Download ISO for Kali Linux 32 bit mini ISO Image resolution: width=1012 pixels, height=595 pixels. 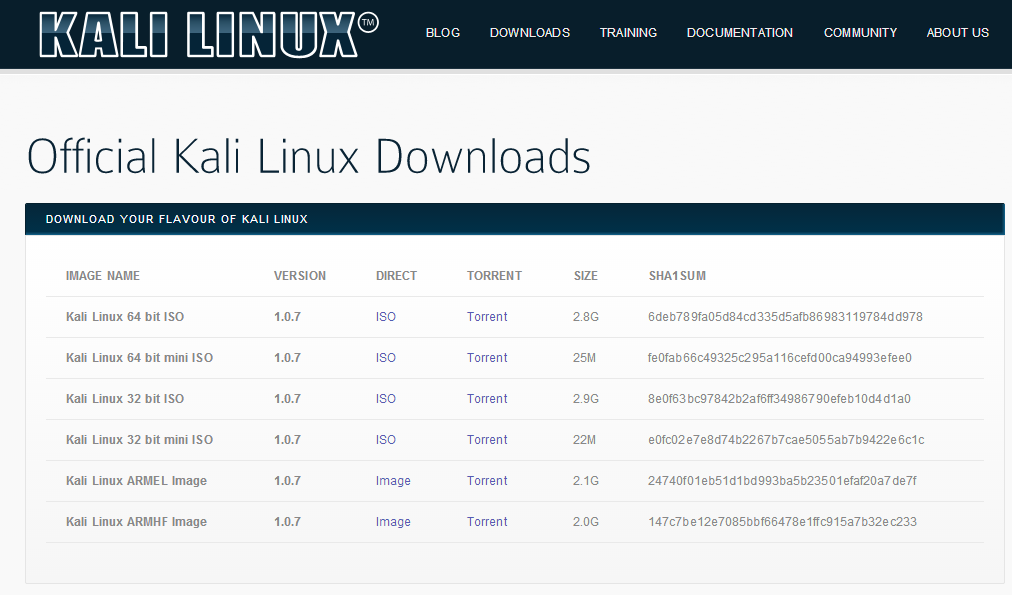pyautogui.click(x=386, y=439)
